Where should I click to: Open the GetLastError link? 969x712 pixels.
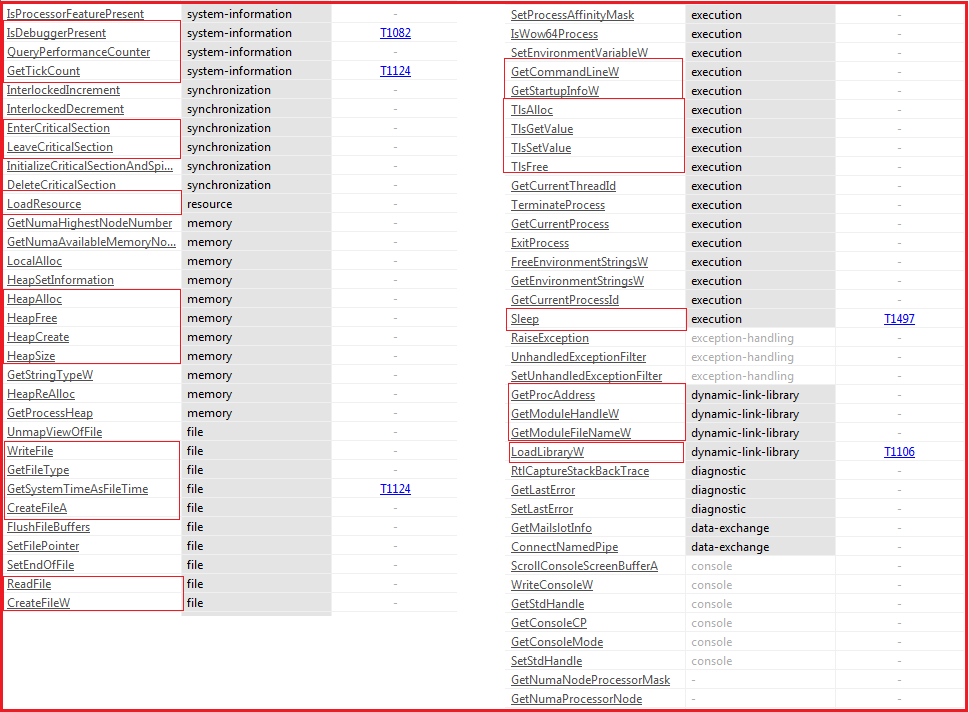coord(543,490)
